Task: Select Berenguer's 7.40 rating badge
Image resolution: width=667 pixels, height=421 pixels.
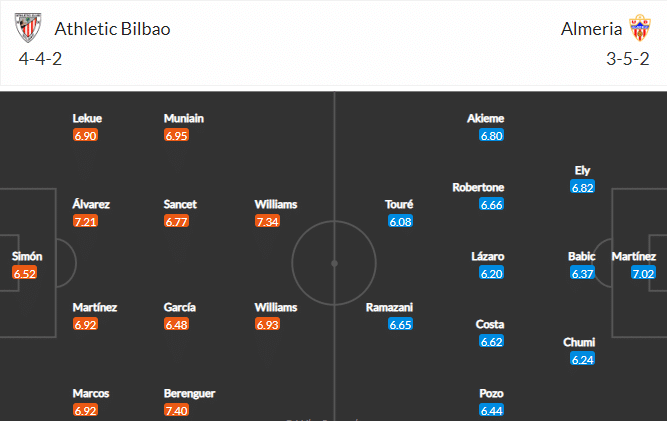Action: [177, 410]
